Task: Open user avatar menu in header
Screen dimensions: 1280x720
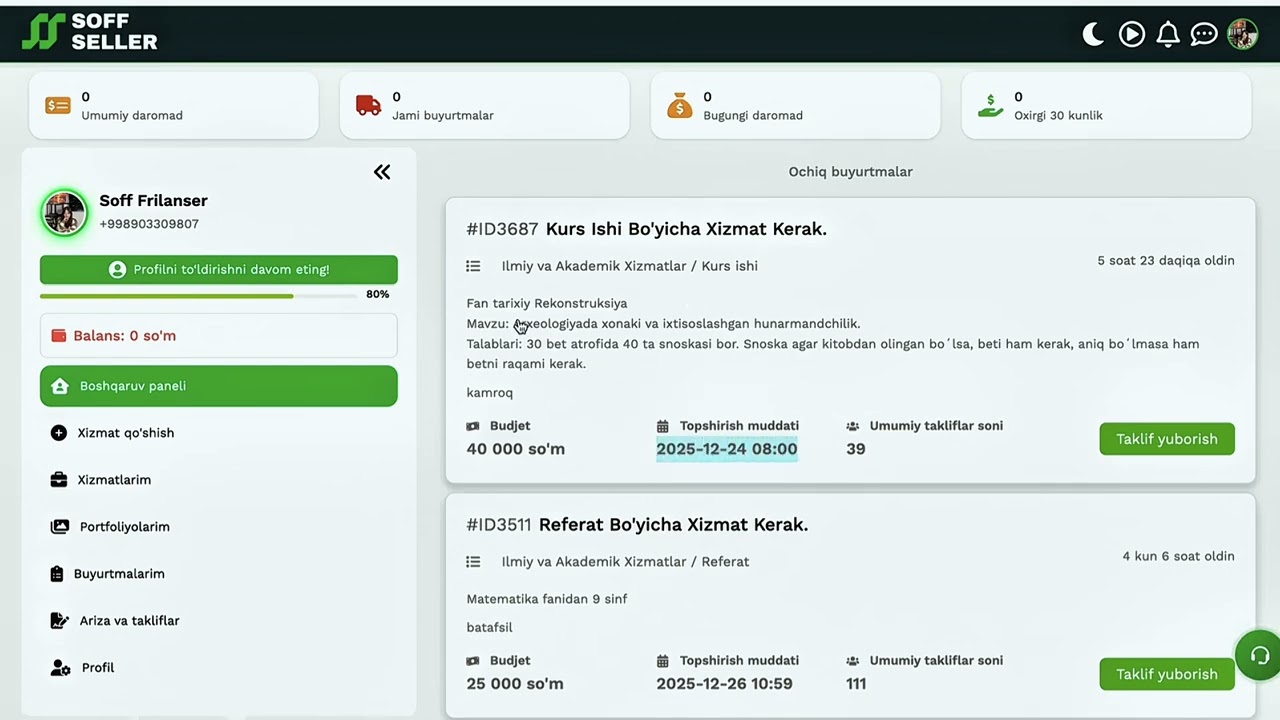Action: point(1242,35)
